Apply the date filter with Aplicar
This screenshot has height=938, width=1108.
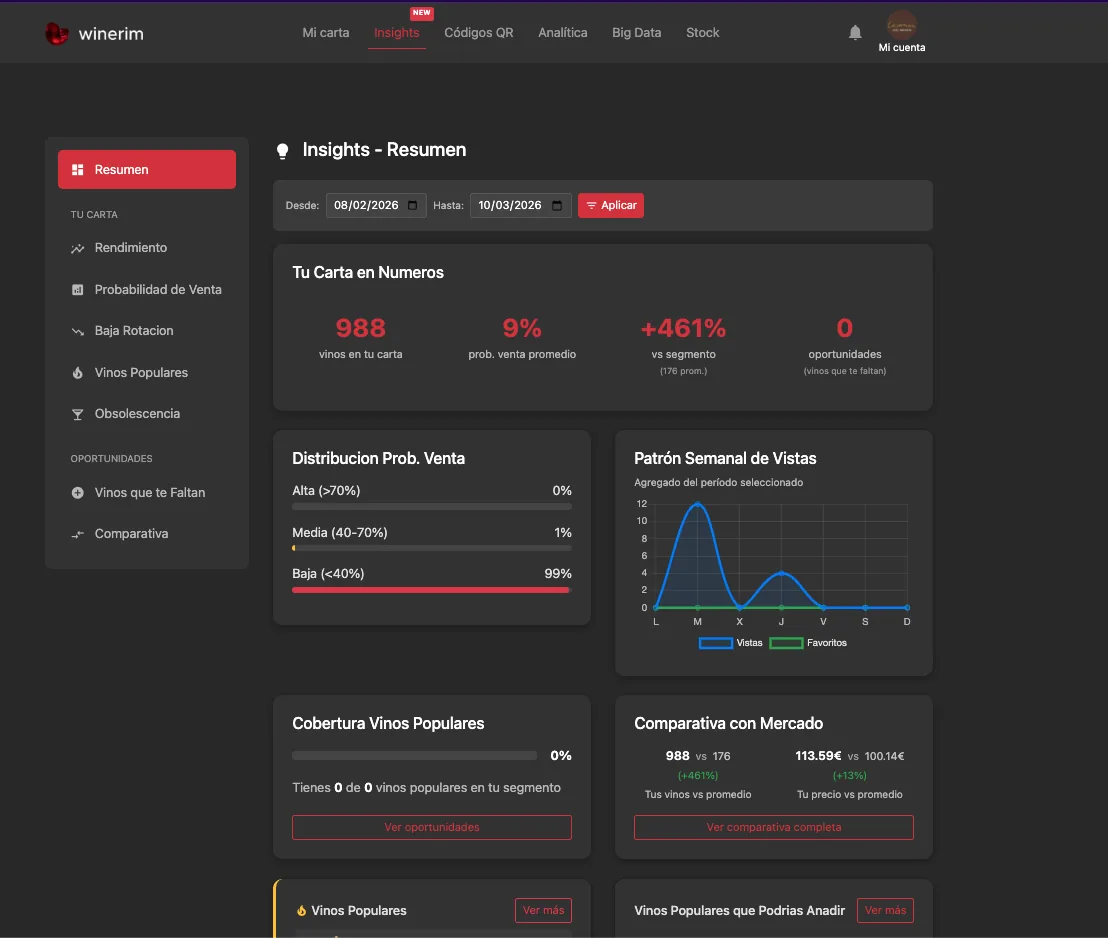pos(611,206)
